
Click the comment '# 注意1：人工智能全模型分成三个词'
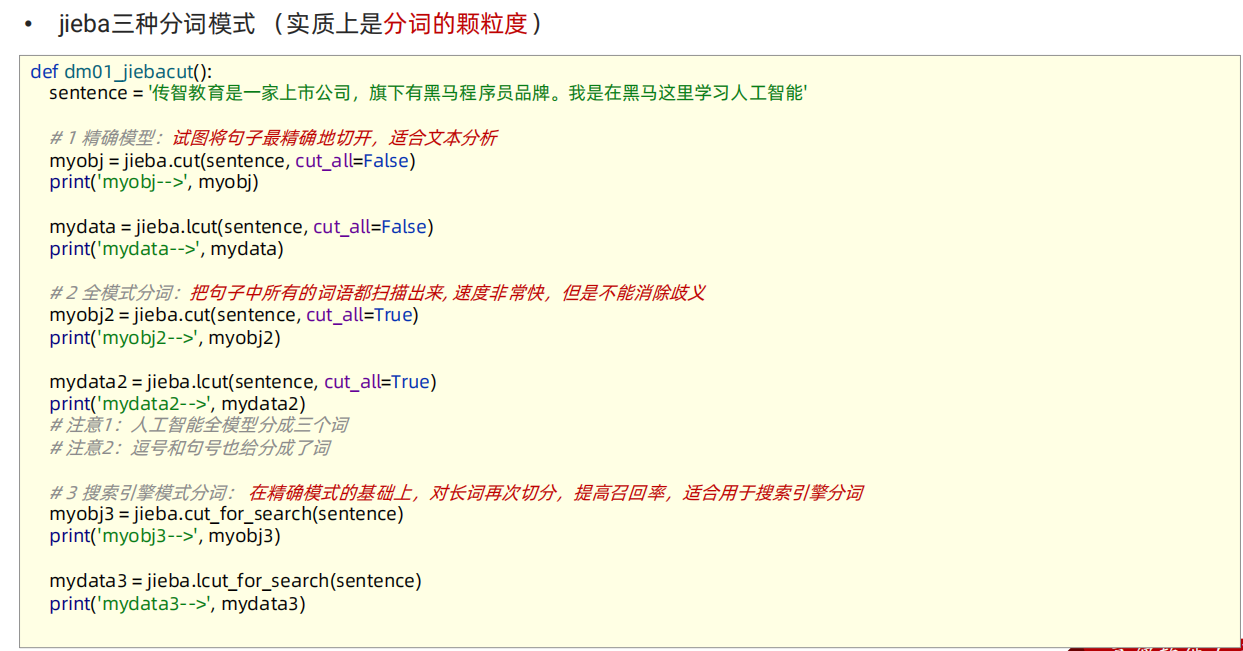(x=199, y=425)
